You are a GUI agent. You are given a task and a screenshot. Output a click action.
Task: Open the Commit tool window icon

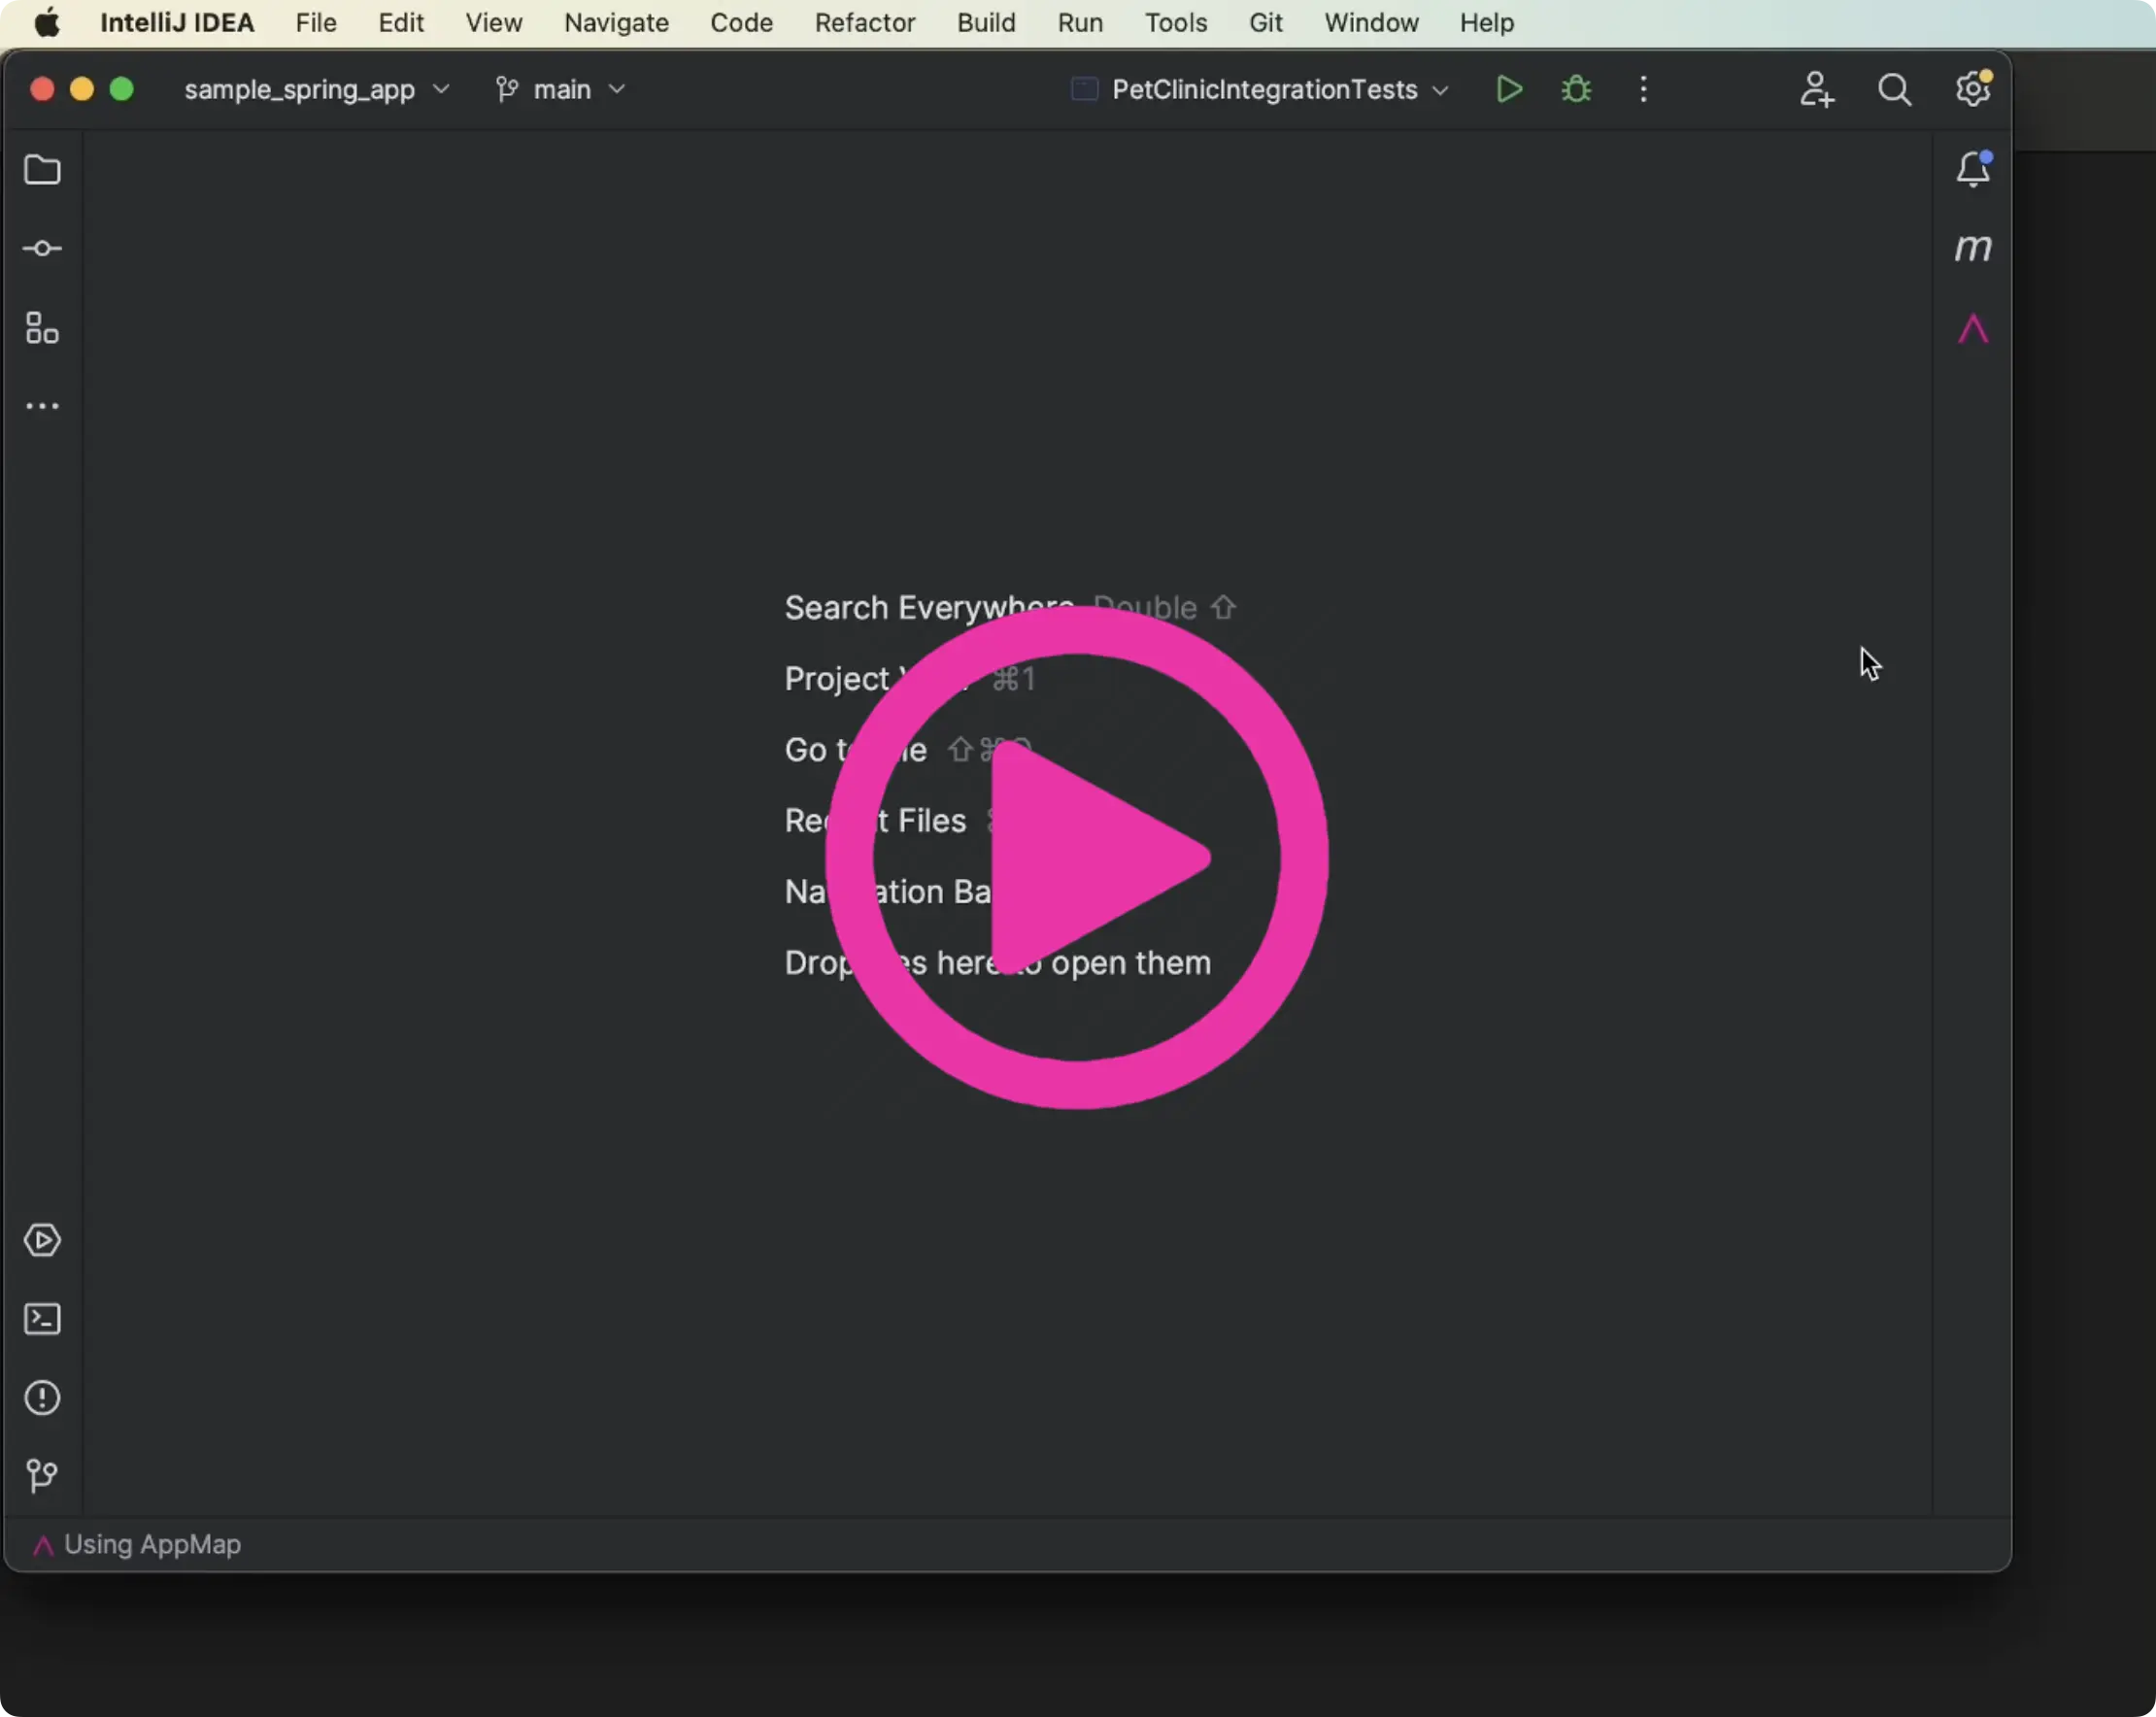coord(42,248)
